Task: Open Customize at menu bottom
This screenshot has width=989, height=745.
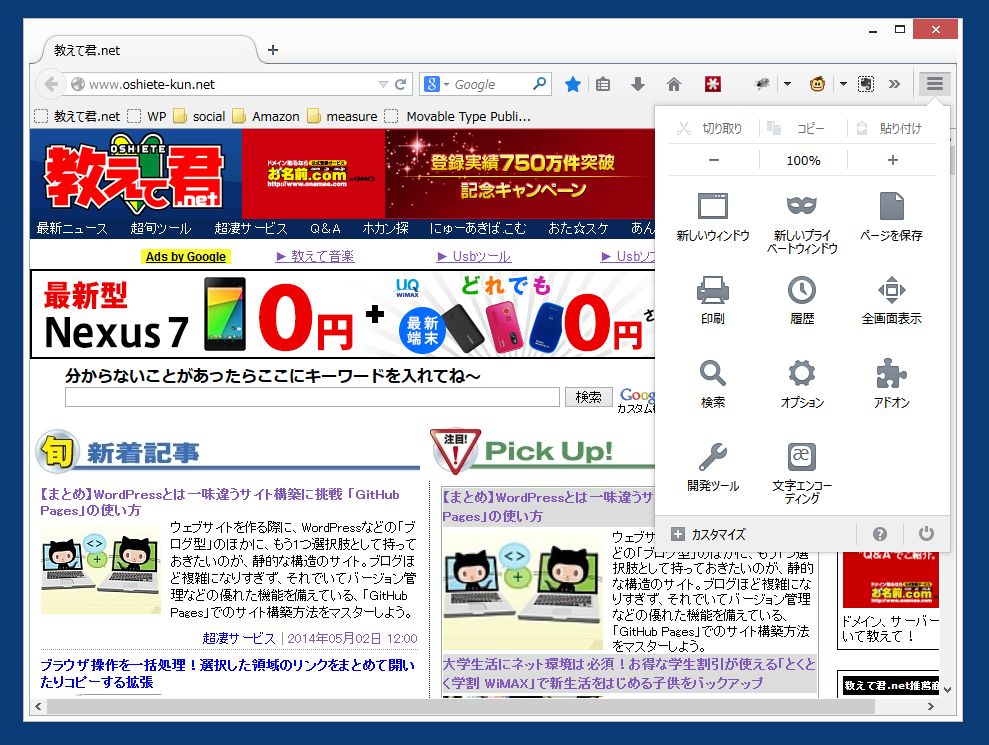Action: (x=708, y=534)
